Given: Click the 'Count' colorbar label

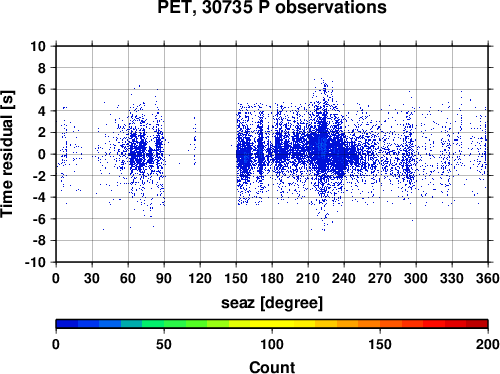Looking at the screenshot, I should pyautogui.click(x=272, y=367).
